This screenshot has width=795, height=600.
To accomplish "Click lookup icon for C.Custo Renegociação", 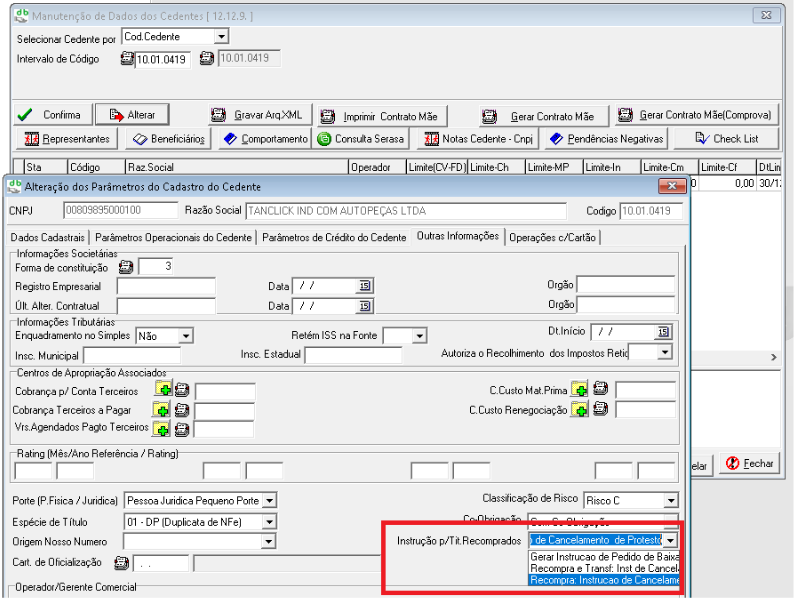I will [601, 409].
